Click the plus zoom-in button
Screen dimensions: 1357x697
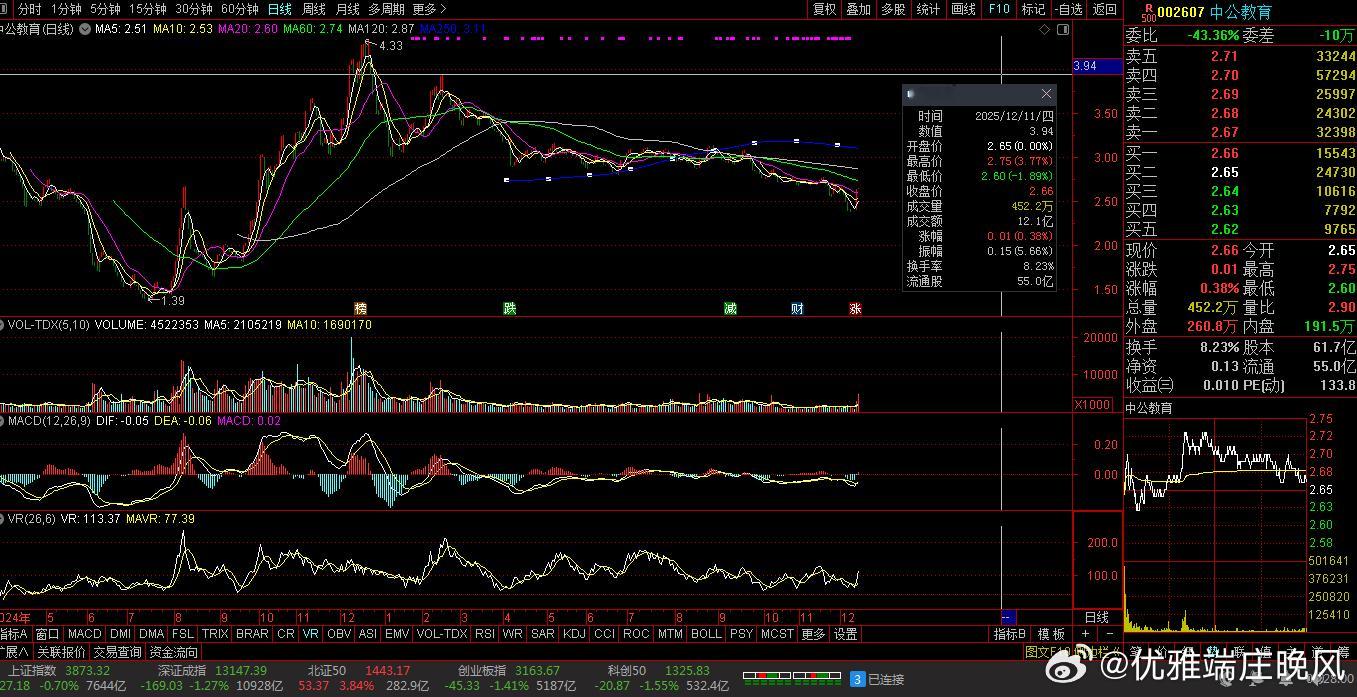(1085, 634)
